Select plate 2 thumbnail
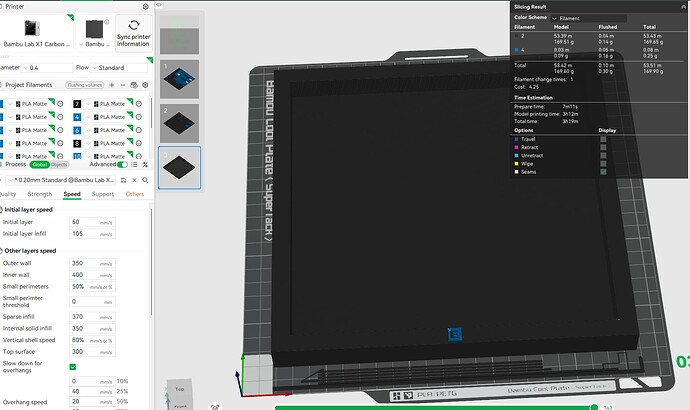This screenshot has width=690, height=410. (180, 123)
